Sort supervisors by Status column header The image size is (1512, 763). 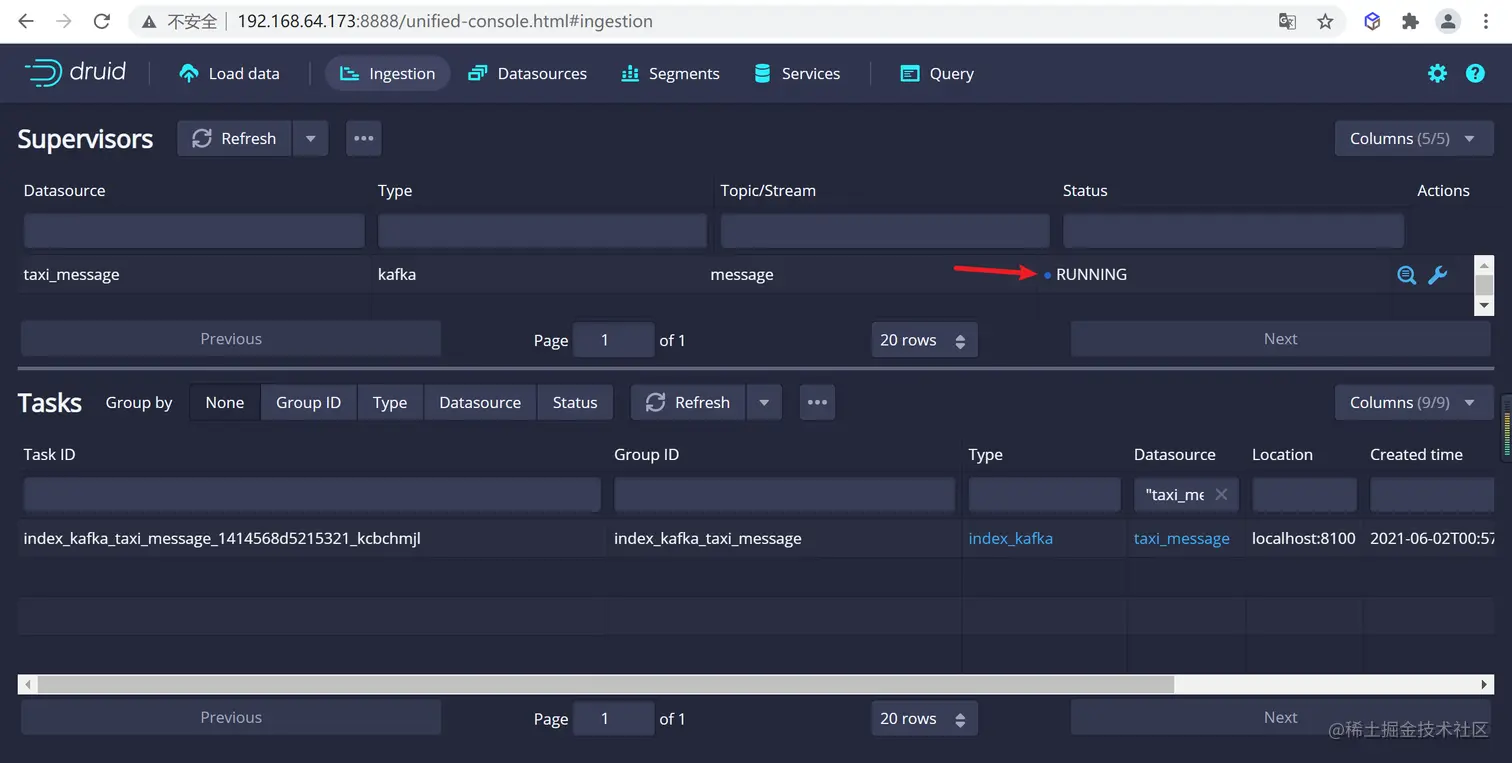1085,190
